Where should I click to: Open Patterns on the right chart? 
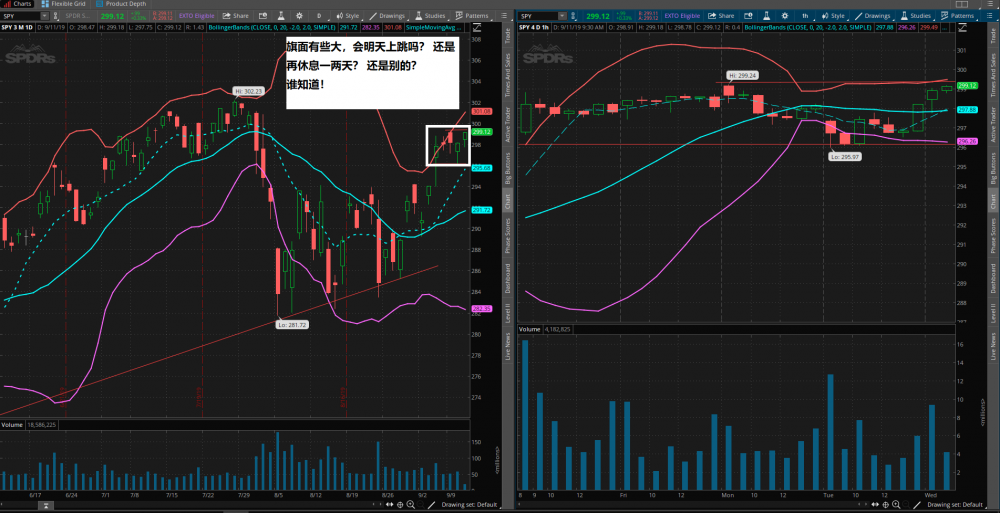955,16
